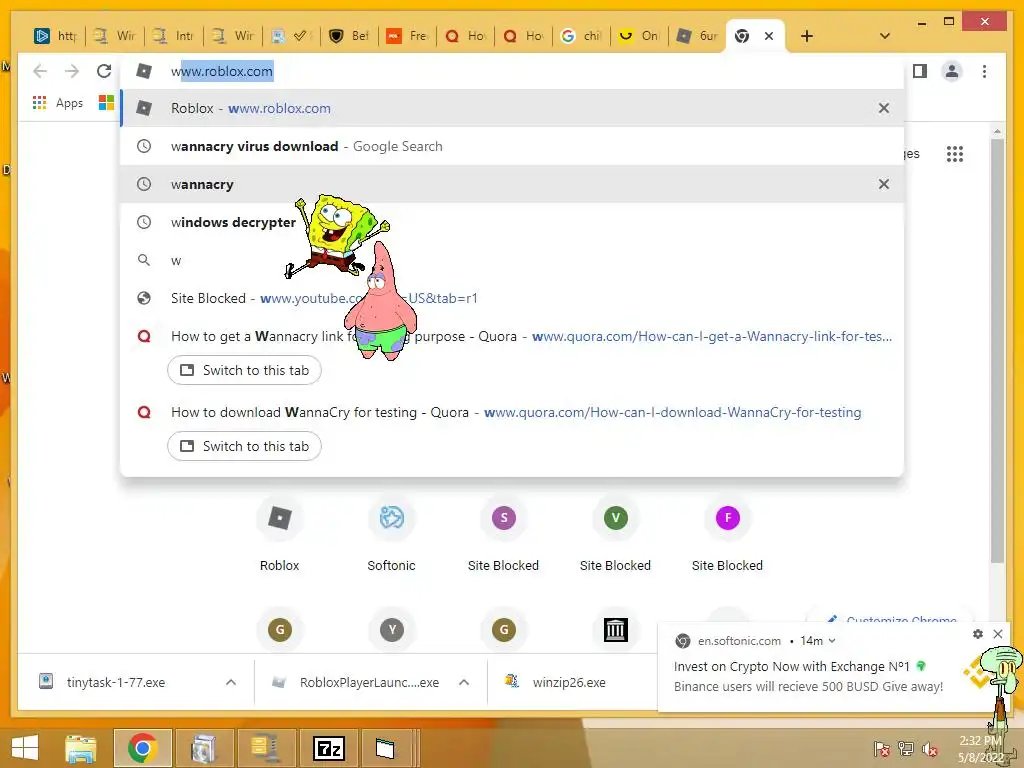1024x768 pixels.
Task: Open the Microsoft bookmark icon
Action: tap(106, 103)
